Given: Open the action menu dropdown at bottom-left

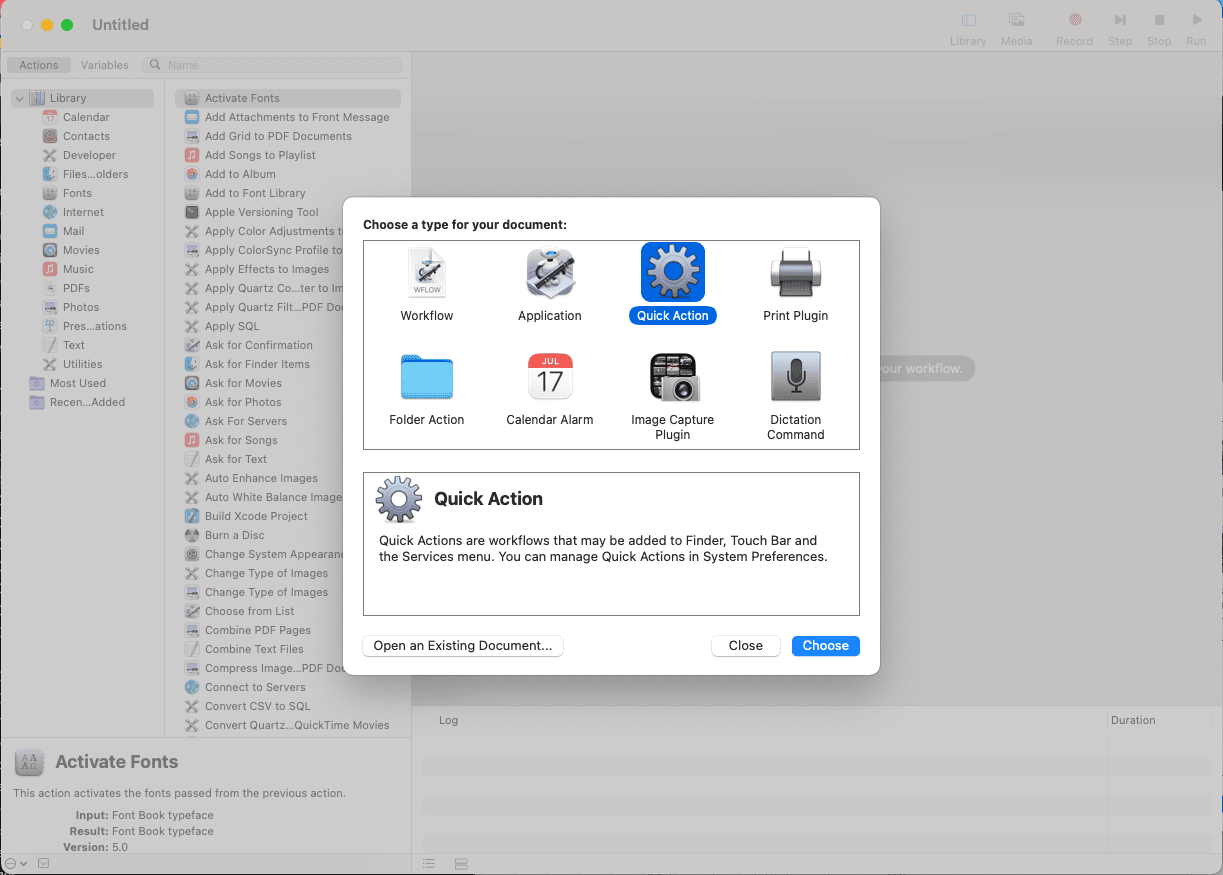Looking at the screenshot, I should 15,863.
